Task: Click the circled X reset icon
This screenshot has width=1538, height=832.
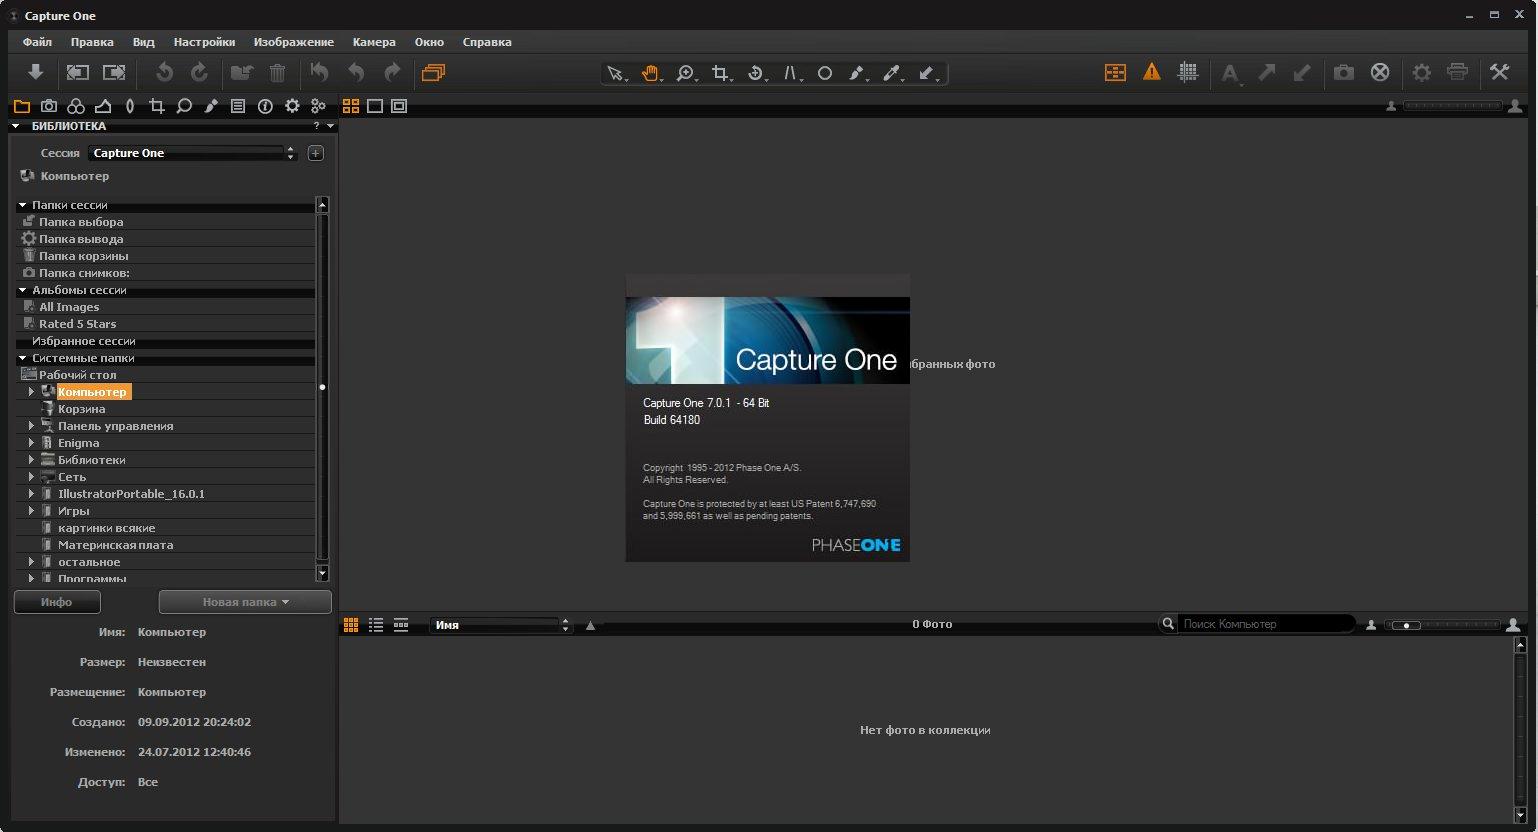Action: (x=1380, y=72)
